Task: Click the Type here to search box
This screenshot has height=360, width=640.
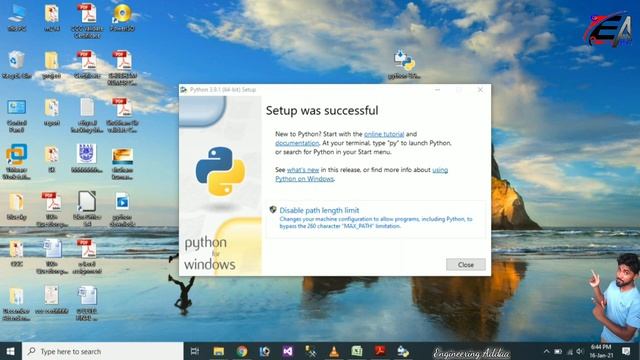Action: pos(103,351)
